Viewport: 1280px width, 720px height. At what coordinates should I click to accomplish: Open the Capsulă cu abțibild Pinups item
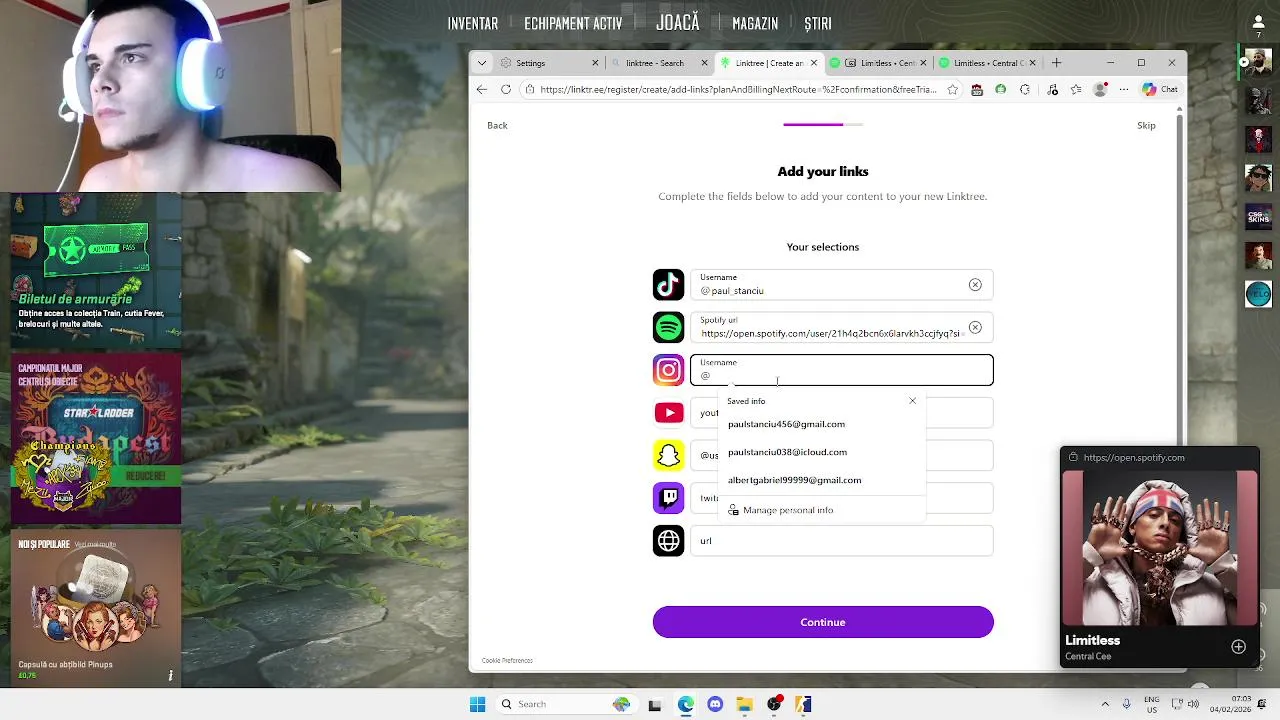point(96,608)
